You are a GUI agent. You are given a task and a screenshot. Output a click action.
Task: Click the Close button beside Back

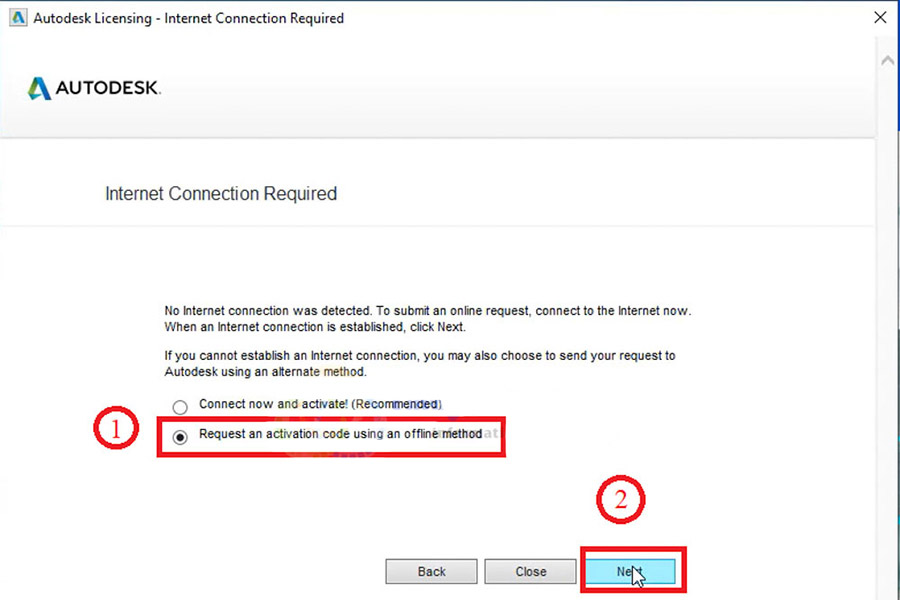pyautogui.click(x=530, y=571)
